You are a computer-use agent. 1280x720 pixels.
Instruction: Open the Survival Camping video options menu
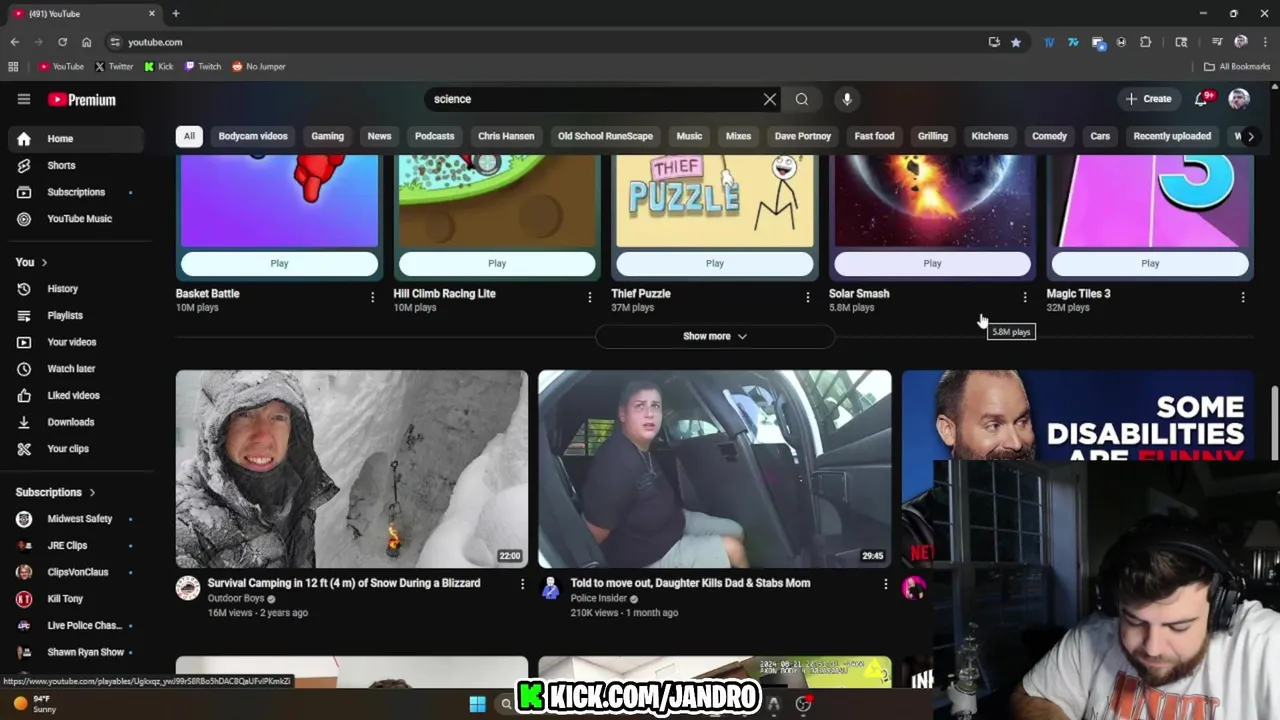[522, 584]
